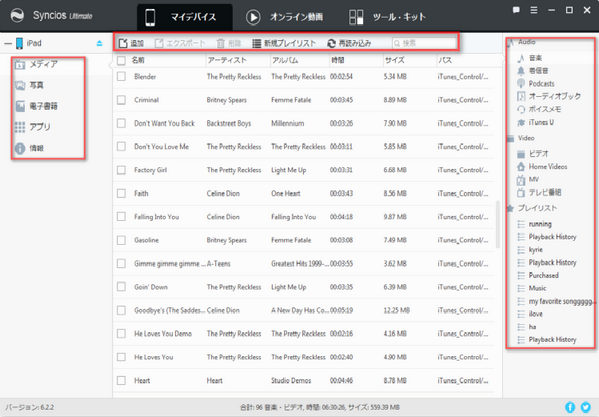The height and width of the screenshot is (417, 599).
Task: Sort by アルバム column header
Action: click(285, 60)
